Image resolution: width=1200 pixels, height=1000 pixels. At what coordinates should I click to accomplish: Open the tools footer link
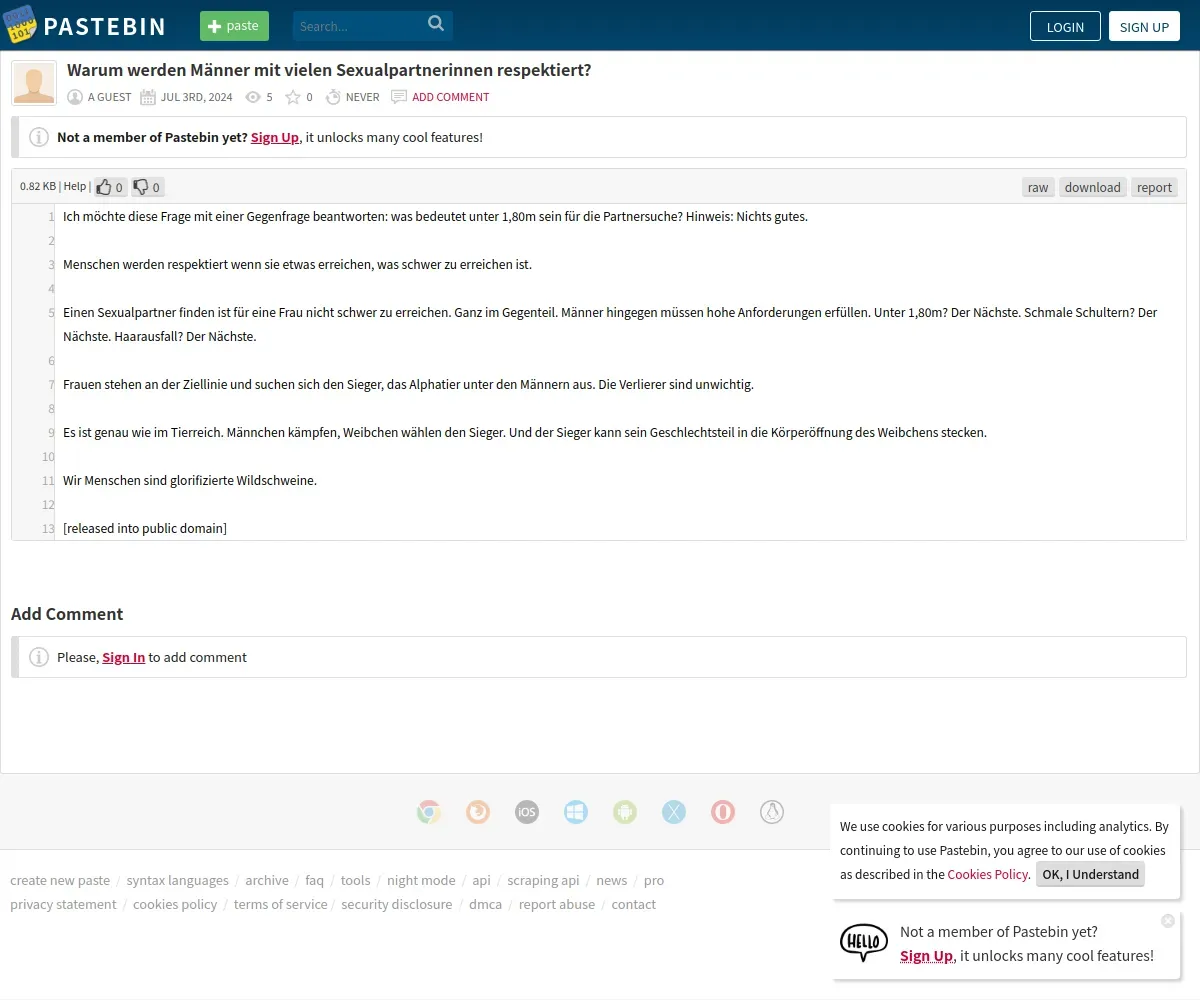pos(355,880)
